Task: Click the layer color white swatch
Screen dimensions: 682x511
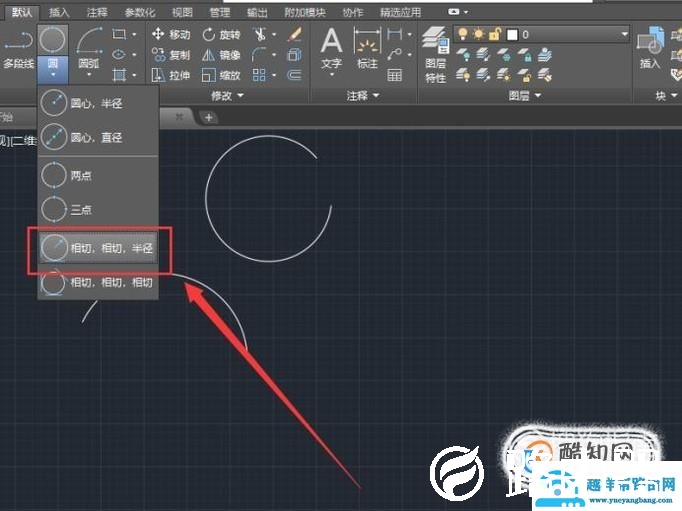Action: pos(509,34)
